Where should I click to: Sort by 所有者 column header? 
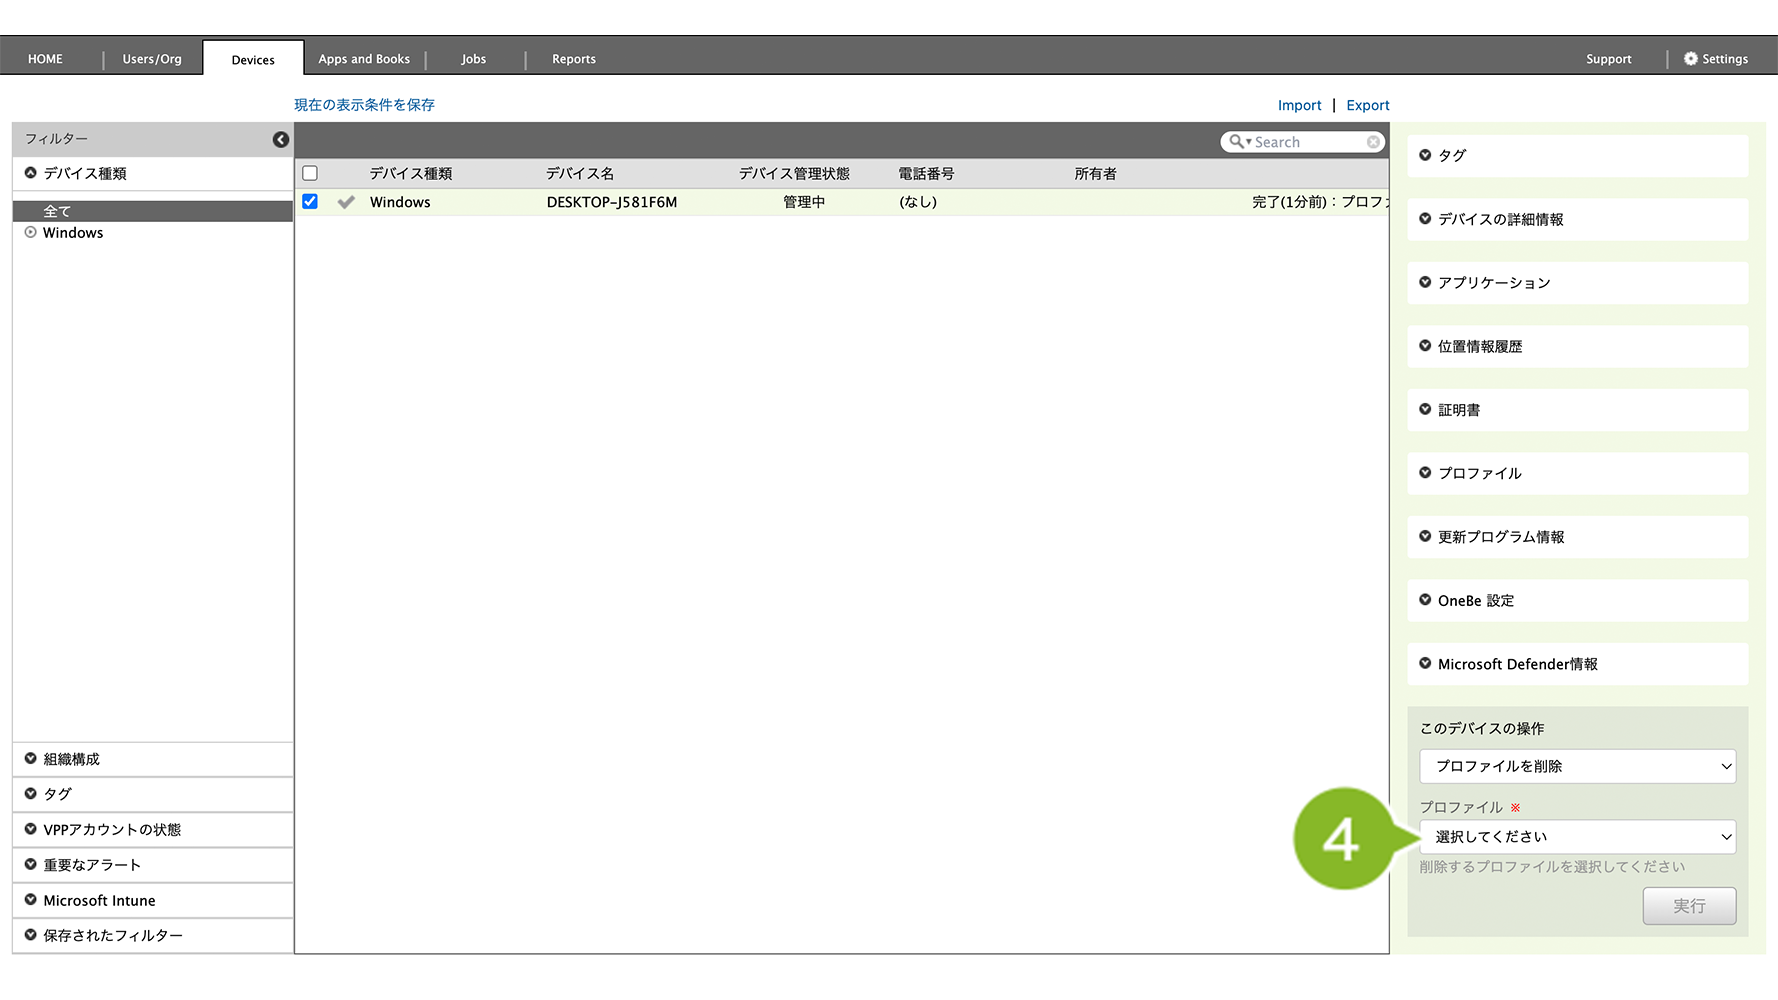pos(1095,174)
